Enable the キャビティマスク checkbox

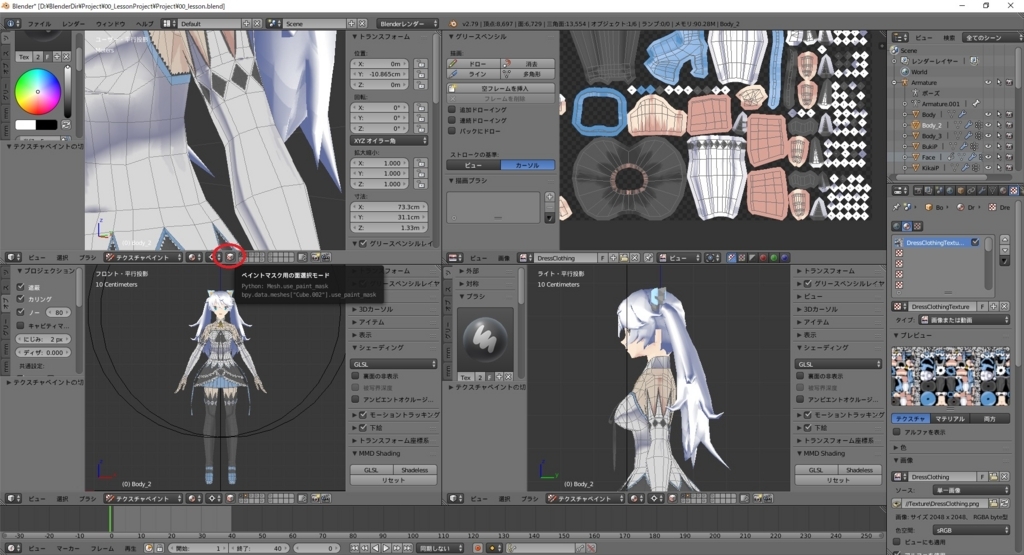tap(21, 326)
